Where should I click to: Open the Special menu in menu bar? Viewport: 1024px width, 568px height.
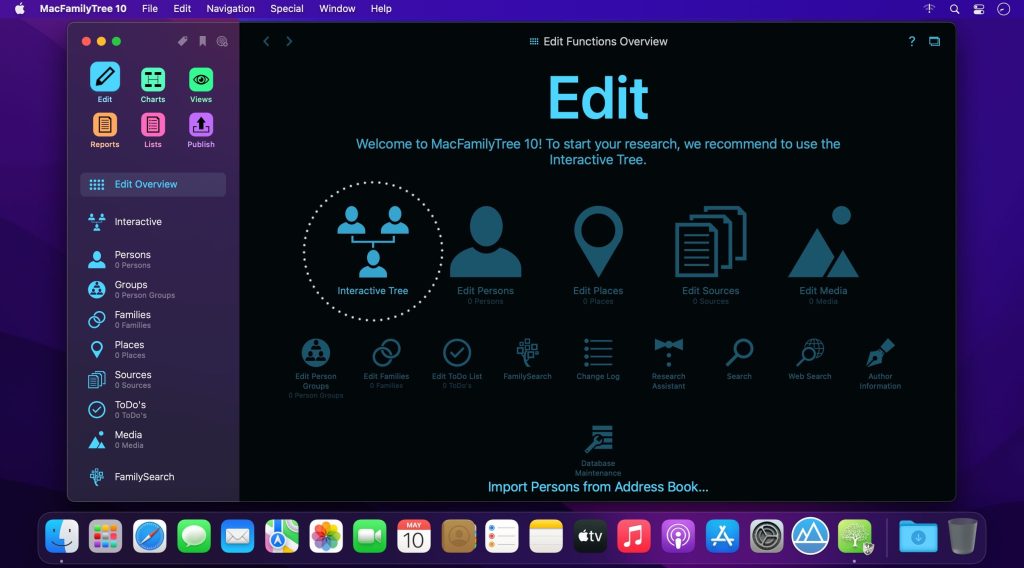pyautogui.click(x=287, y=8)
